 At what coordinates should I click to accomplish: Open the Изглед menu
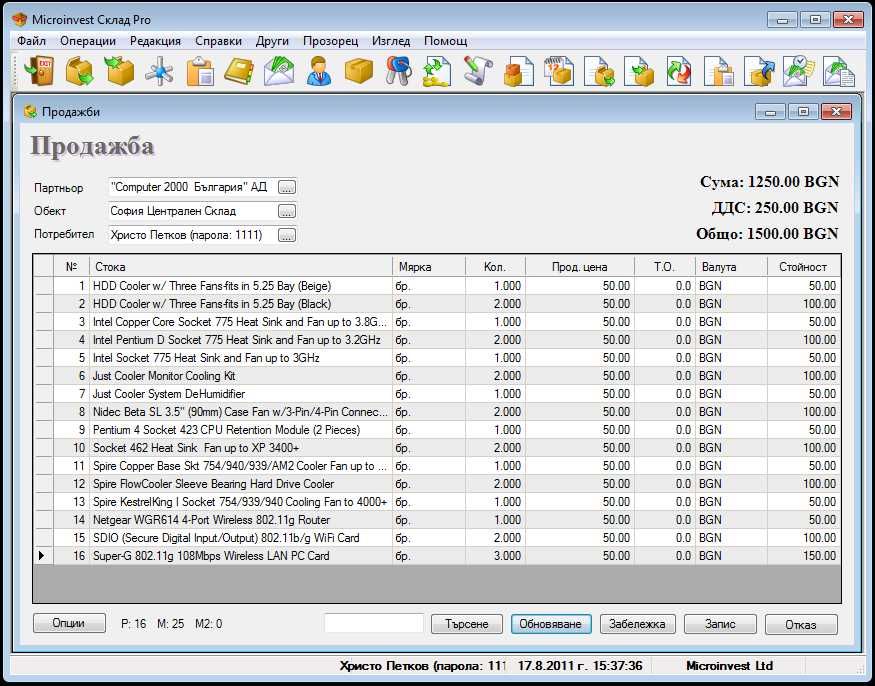(391, 41)
